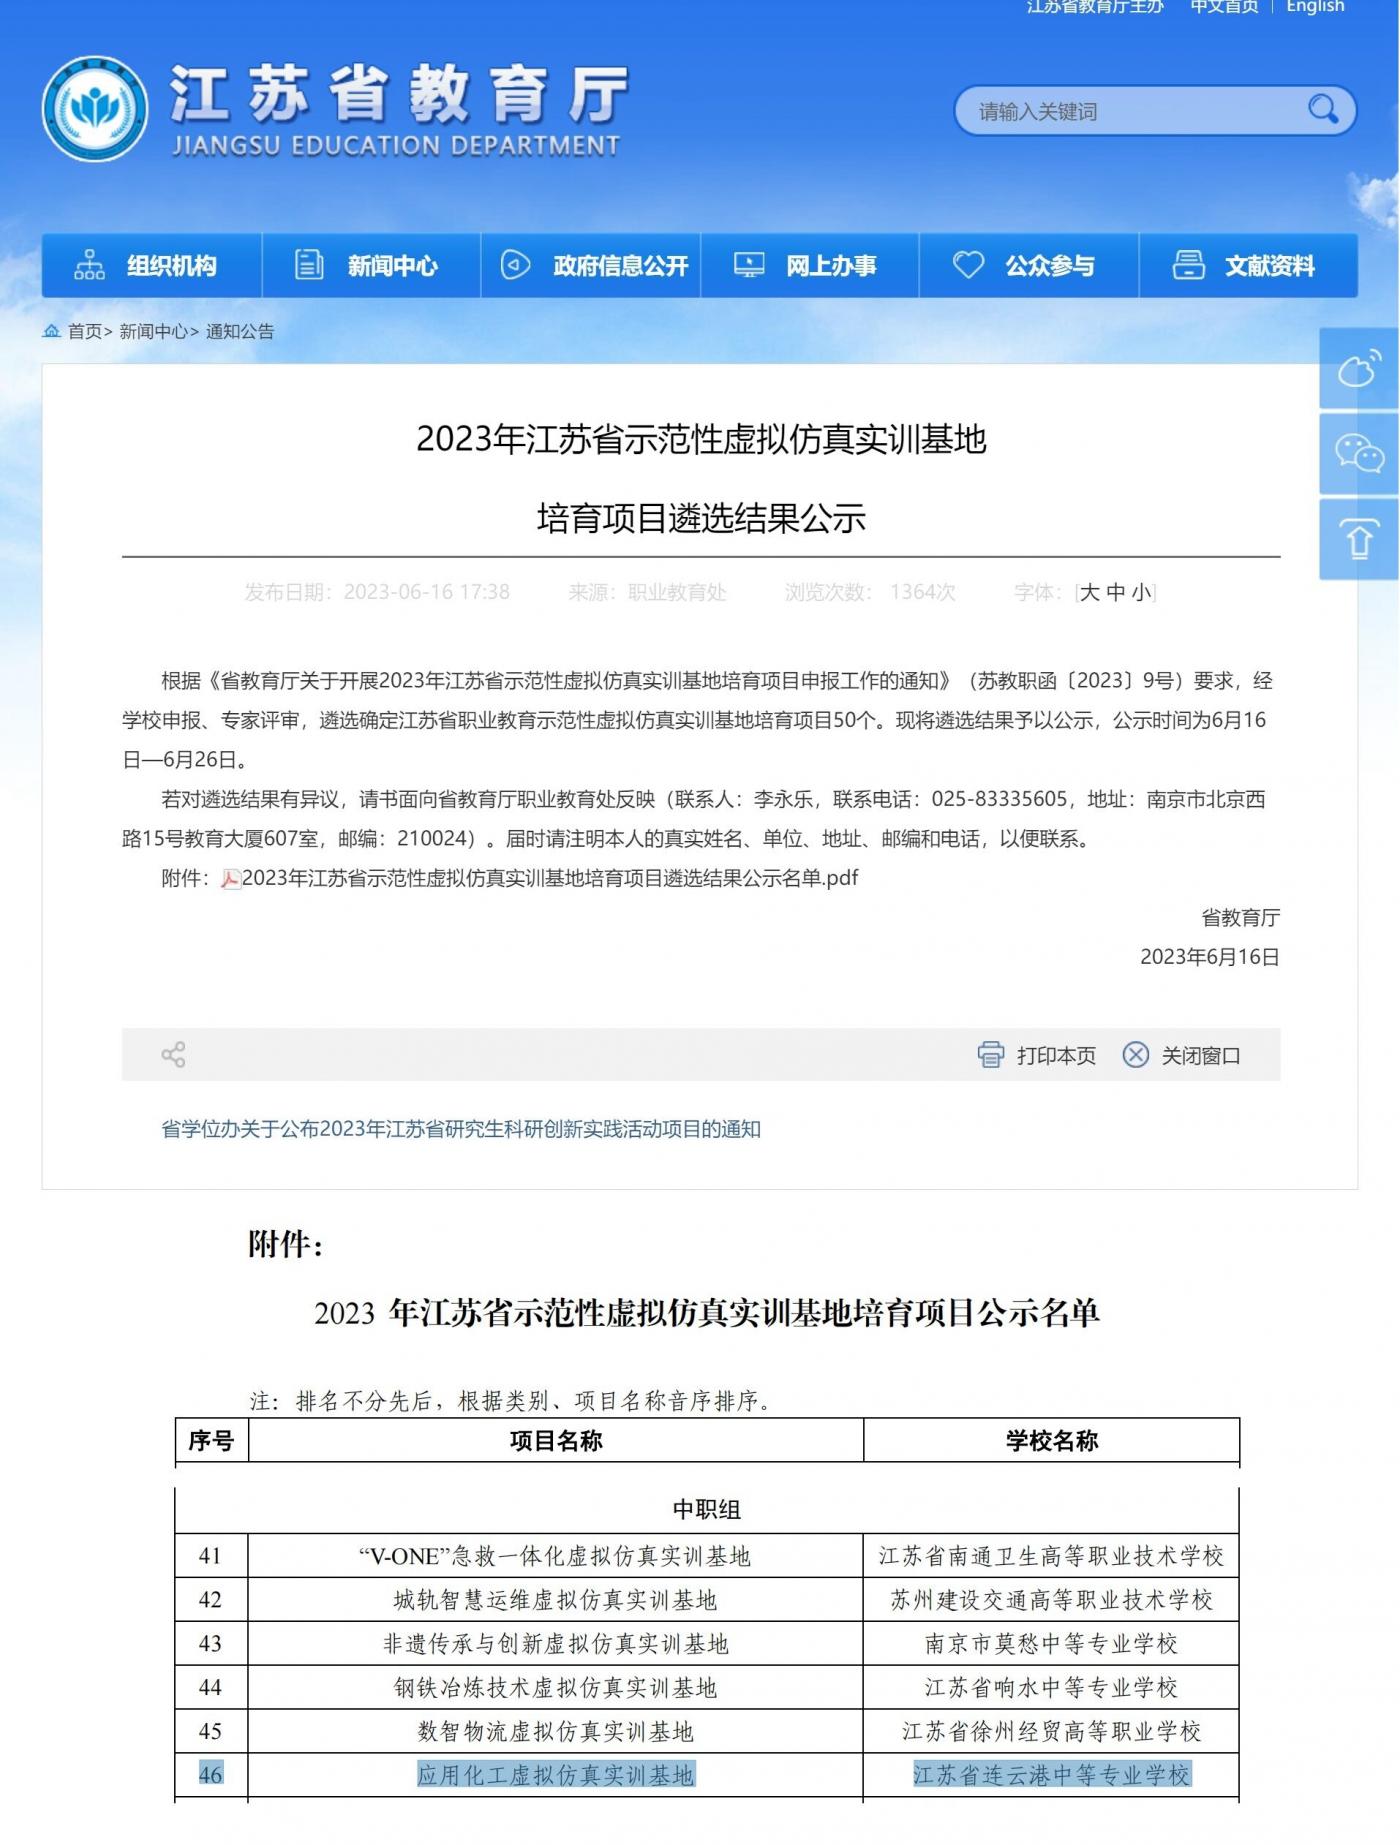Click the home icon in breadcrumb
1400x1845 pixels.
pyautogui.click(x=52, y=331)
